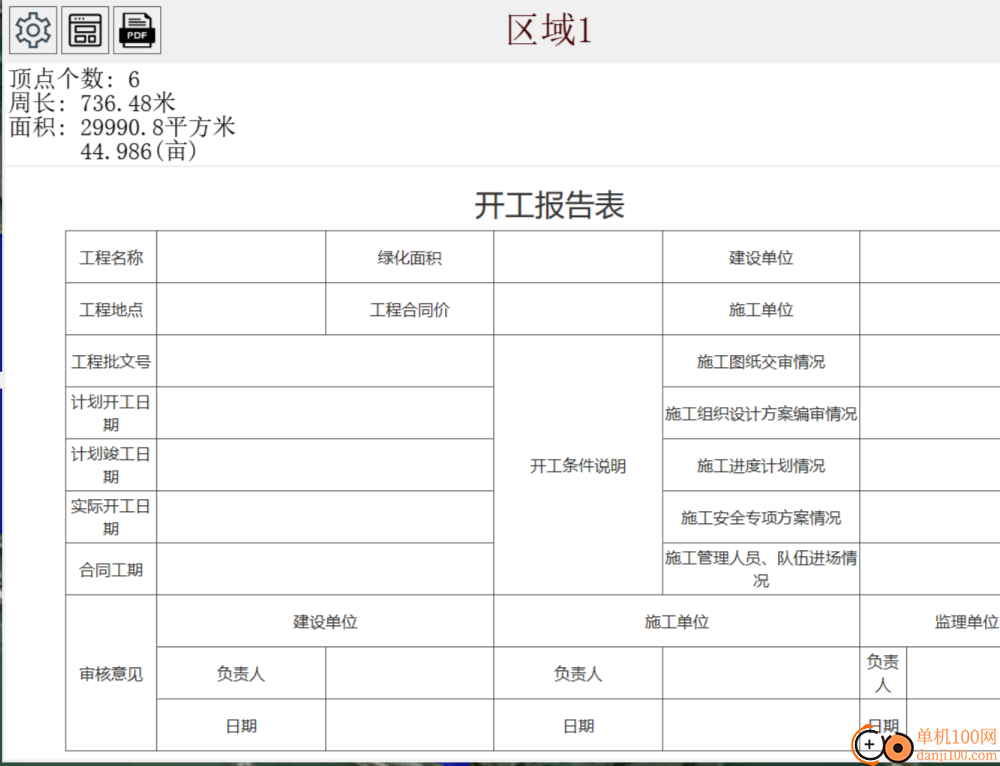The image size is (1000, 766).
Task: Click the 施工图纸交审情况 cell
Action: coord(761,361)
